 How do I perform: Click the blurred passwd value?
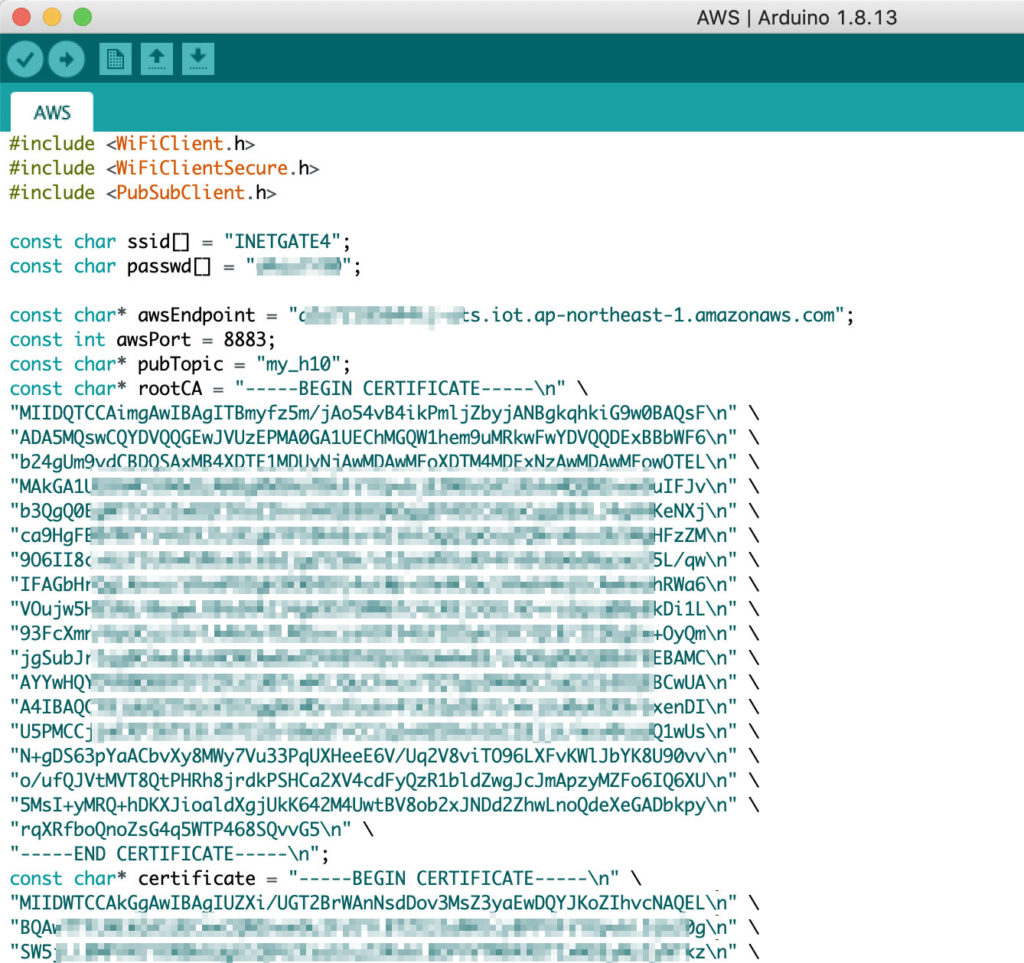[300, 266]
